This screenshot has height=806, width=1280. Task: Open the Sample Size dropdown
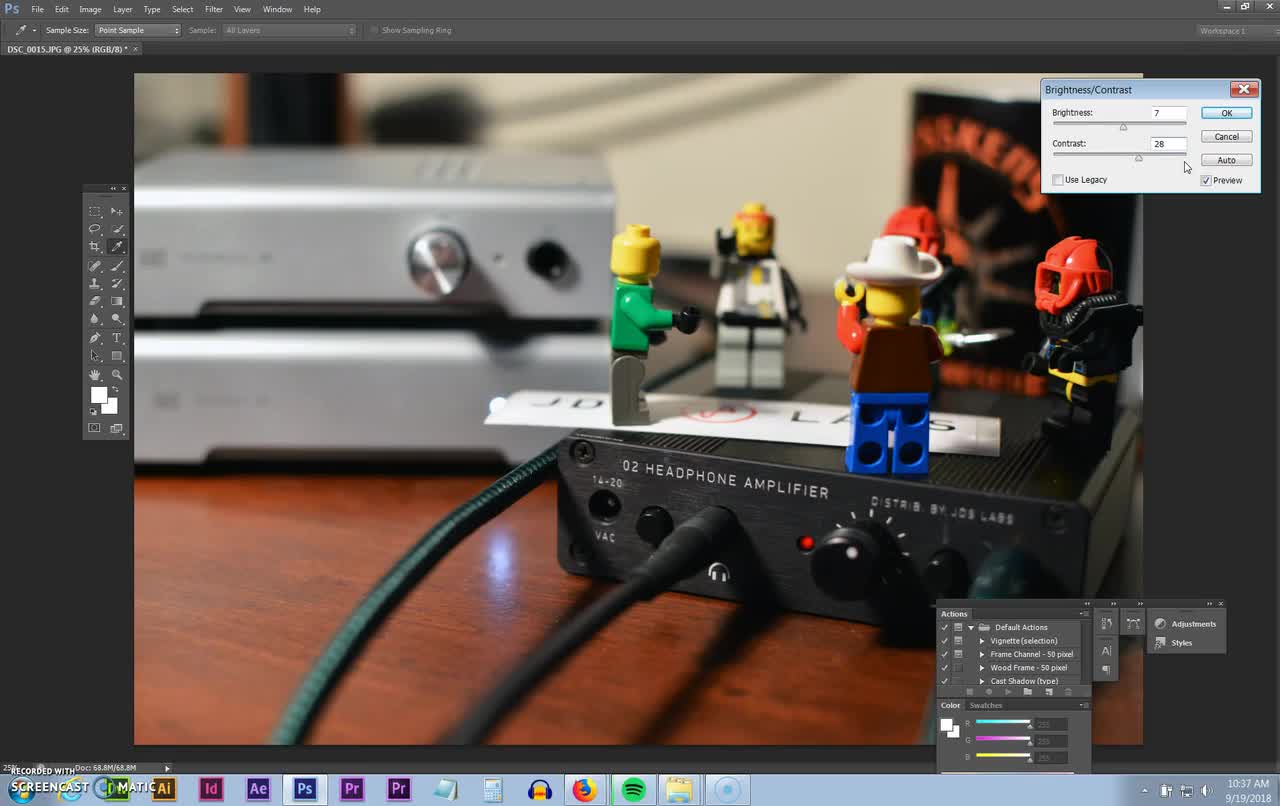coord(138,30)
